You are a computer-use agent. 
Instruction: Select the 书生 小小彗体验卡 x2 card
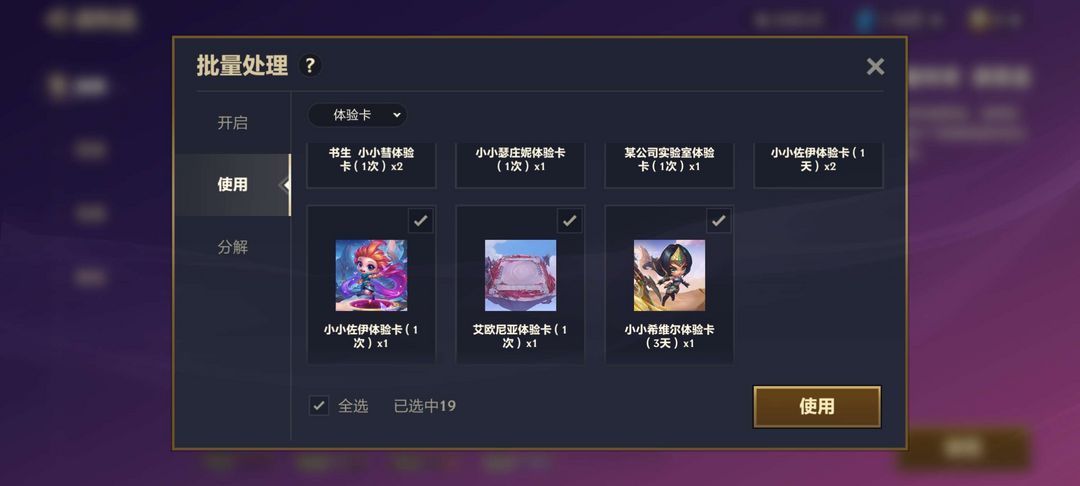(371, 165)
